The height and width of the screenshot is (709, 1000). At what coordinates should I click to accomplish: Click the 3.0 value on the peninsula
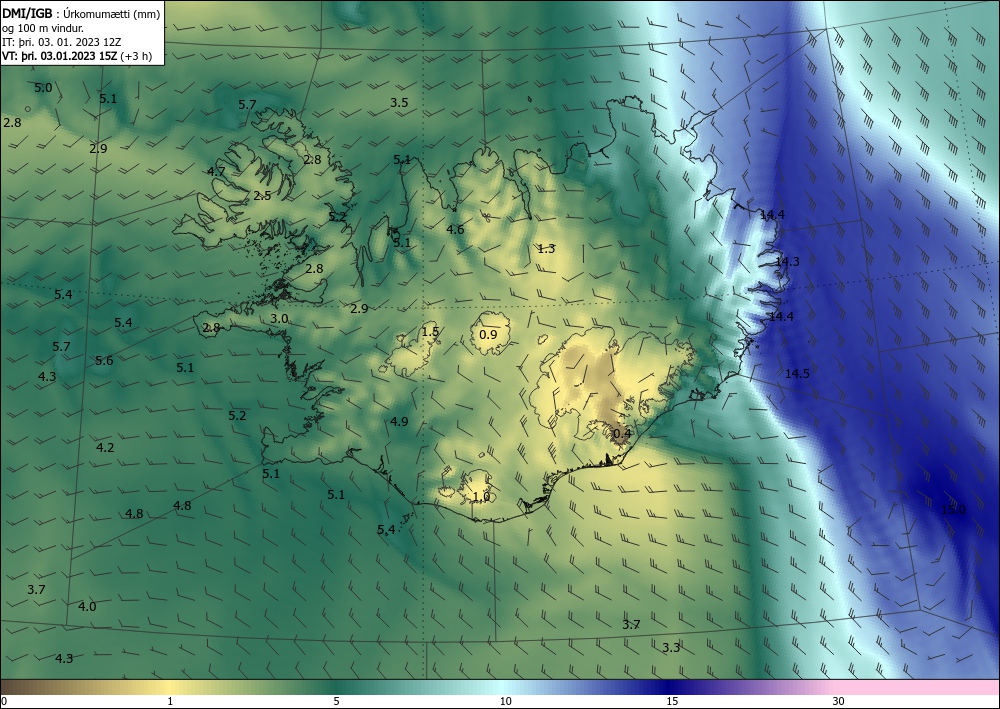point(279,319)
